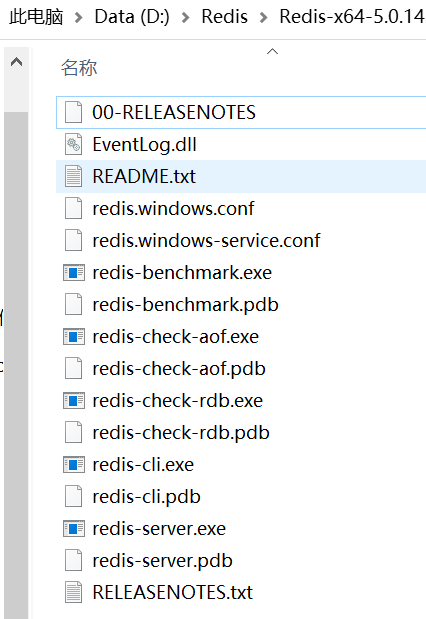Select the redis-cli.exe file name
This screenshot has width=426, height=619.
[x=143, y=465]
